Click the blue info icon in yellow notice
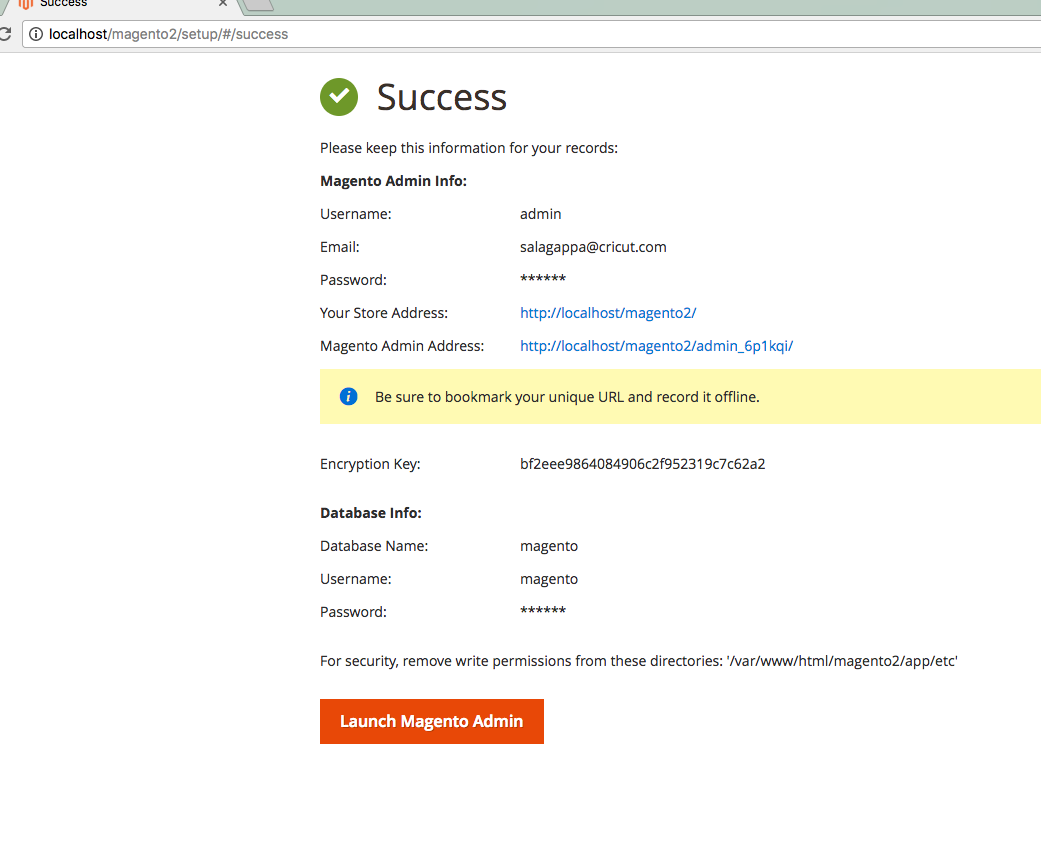Viewport: 1041px width, 852px height. 349,396
